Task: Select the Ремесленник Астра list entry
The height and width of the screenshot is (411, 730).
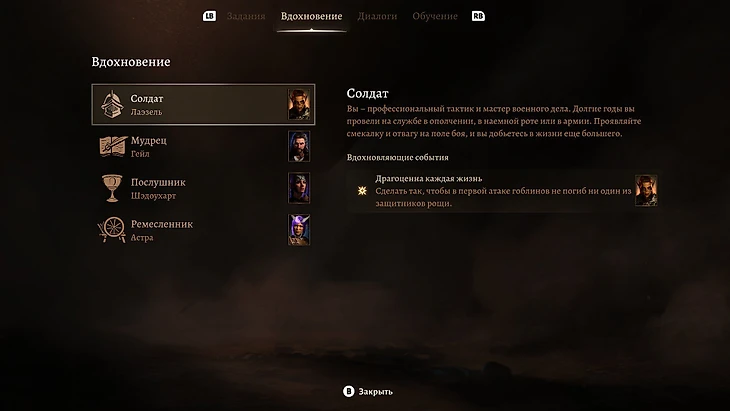Action: point(203,230)
